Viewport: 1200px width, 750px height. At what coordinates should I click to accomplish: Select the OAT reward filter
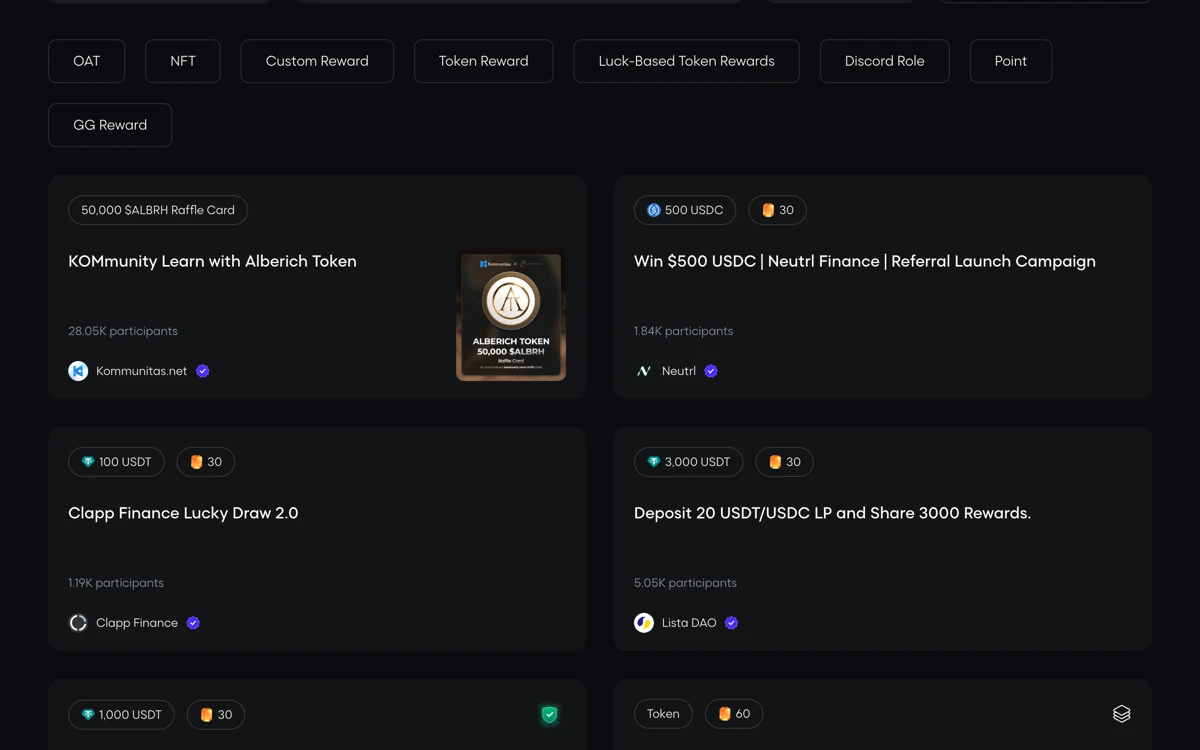tap(87, 61)
